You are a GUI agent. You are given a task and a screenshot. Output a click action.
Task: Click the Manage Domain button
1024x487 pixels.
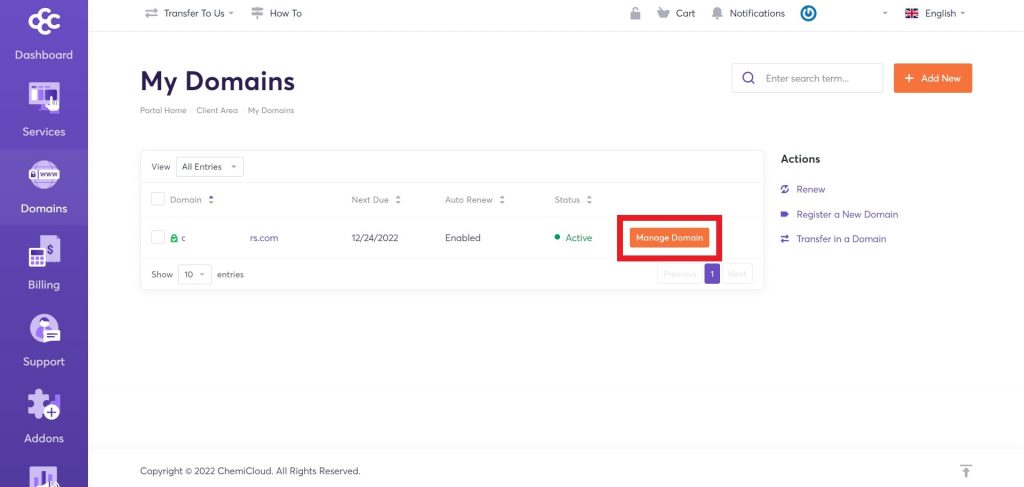click(x=669, y=238)
